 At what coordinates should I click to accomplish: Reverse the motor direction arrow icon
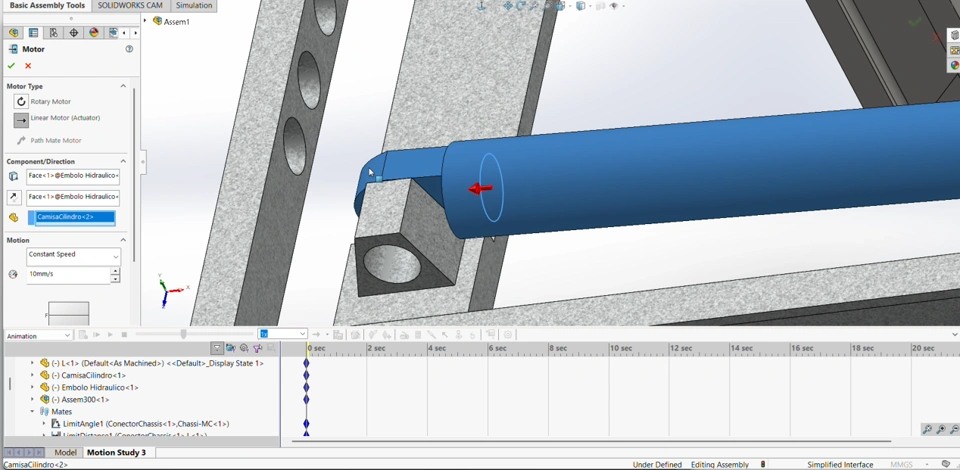pos(14,197)
